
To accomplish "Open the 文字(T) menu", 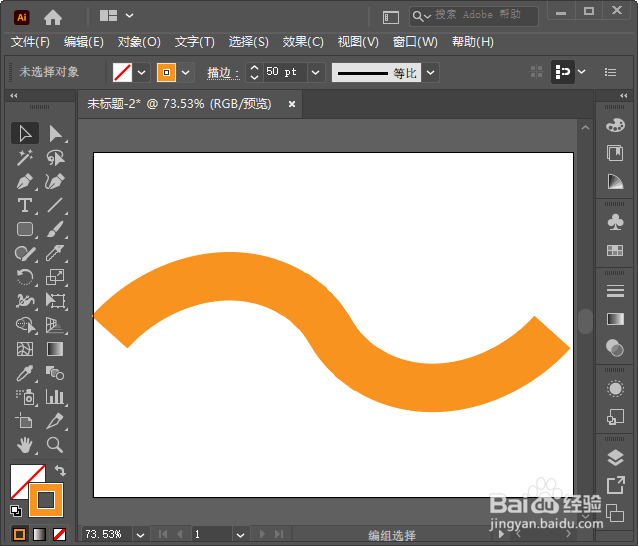I will tap(194, 42).
